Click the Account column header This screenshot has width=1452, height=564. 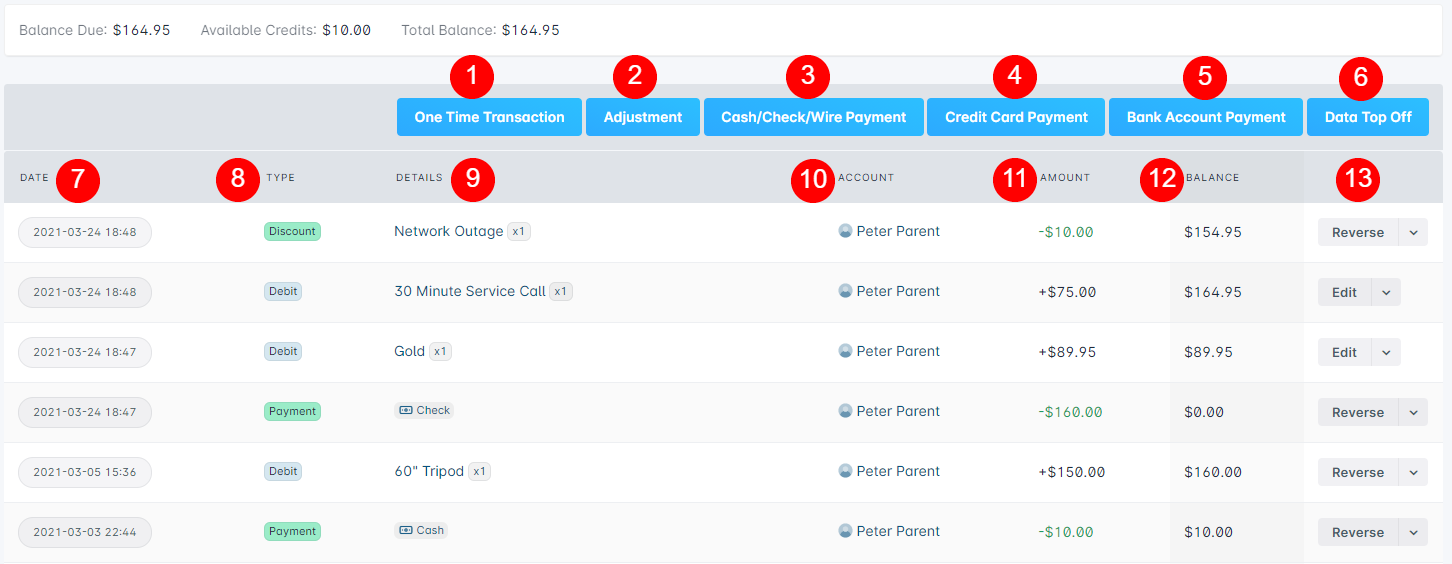click(x=866, y=178)
